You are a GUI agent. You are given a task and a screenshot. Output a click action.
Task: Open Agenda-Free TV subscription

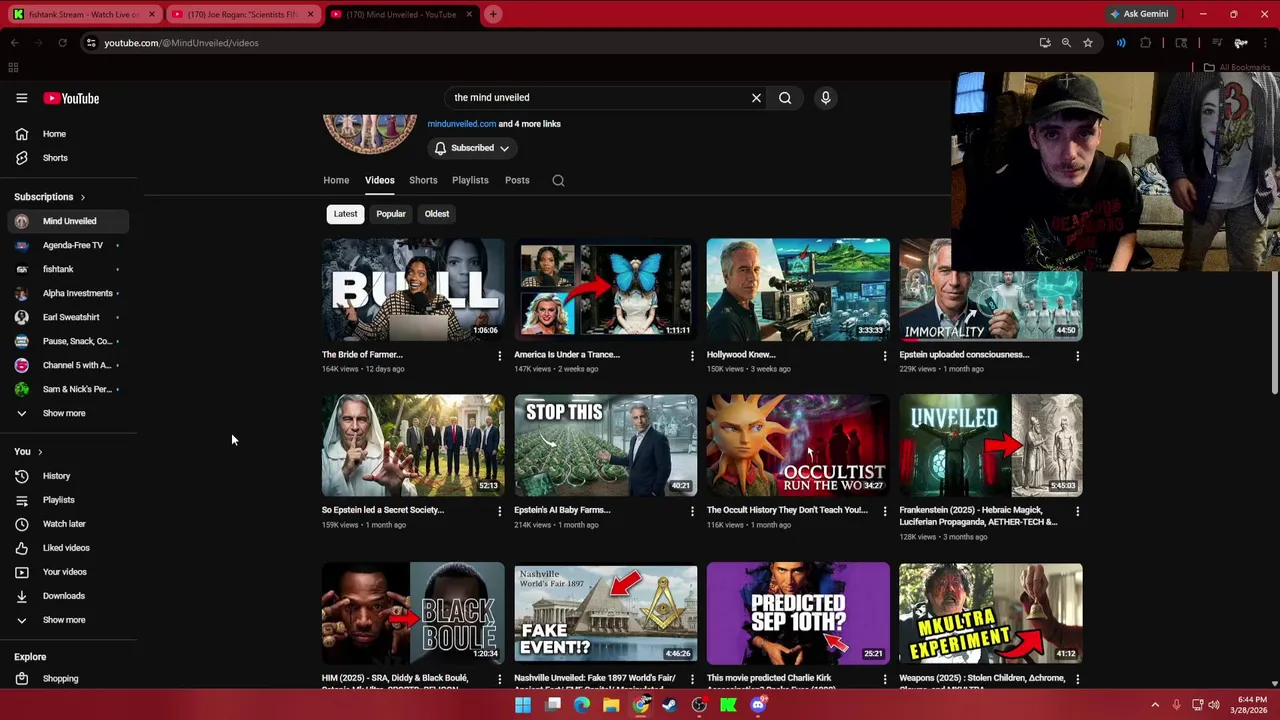[69, 245]
